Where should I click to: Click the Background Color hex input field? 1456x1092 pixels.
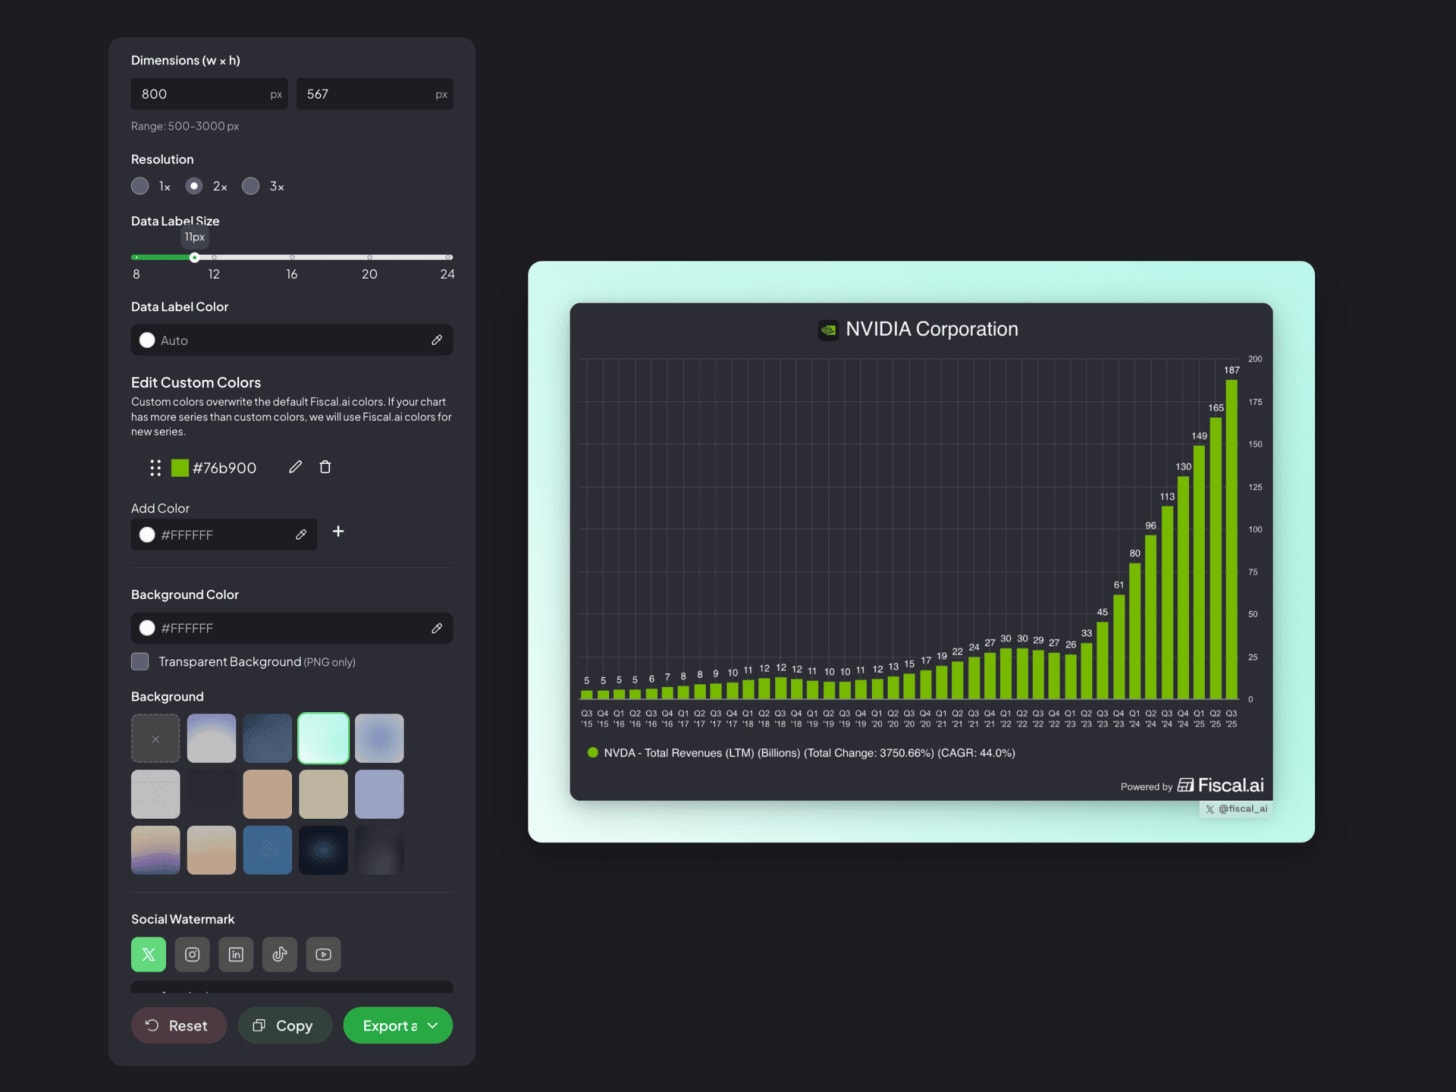(x=292, y=628)
